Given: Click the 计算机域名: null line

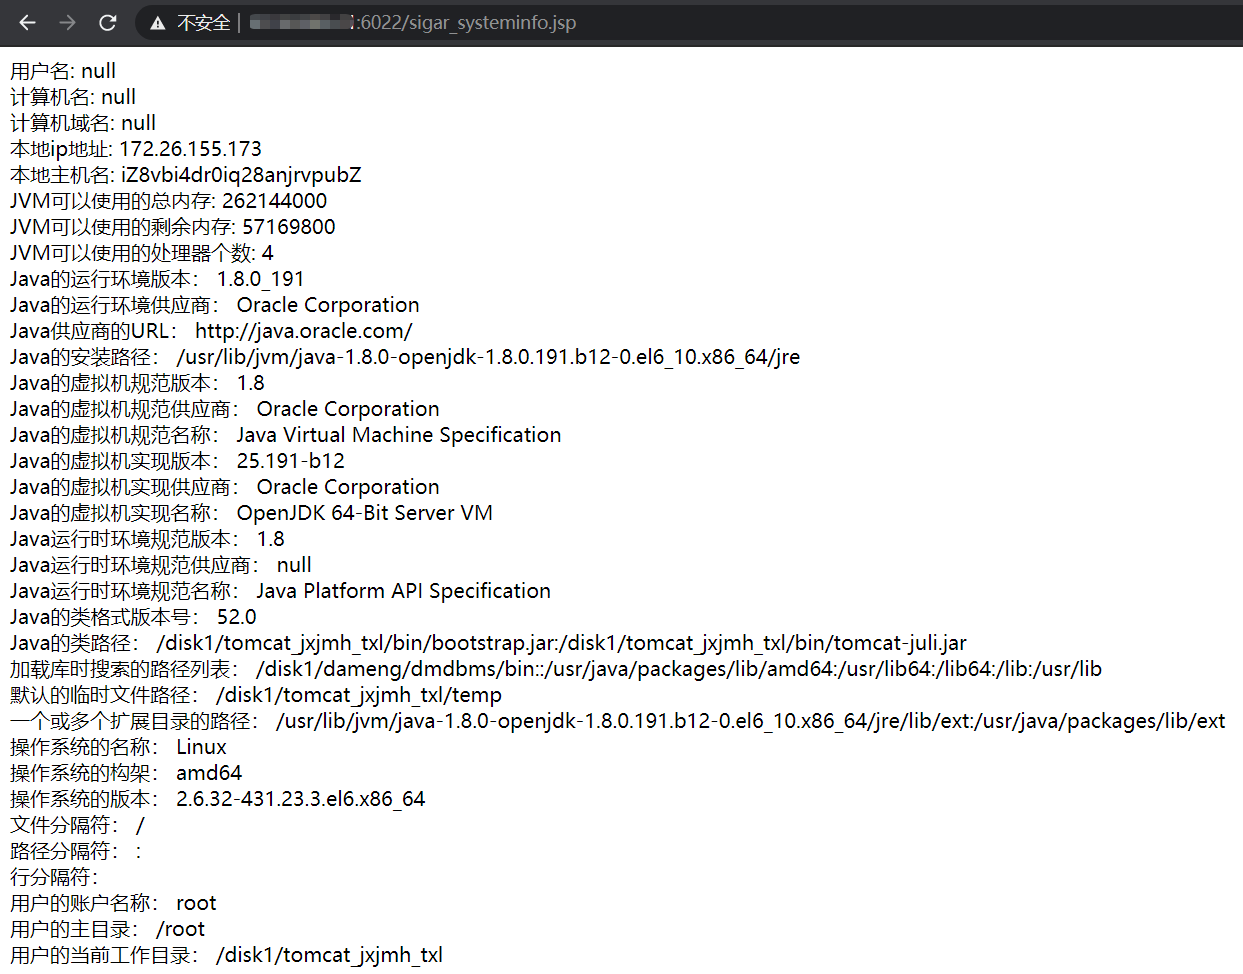Looking at the screenshot, I should point(83,123).
